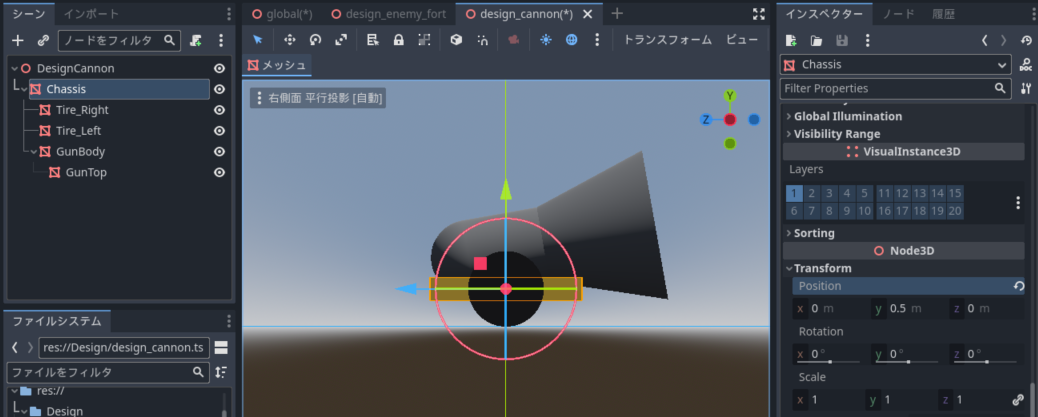Viewport: 1038px width, 417px height.
Task: Toggle the snap magnet icon
Action: tap(483, 40)
